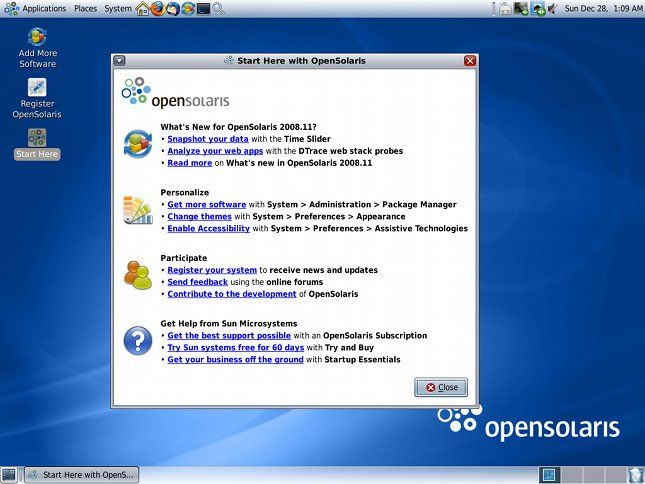This screenshot has width=645, height=484.
Task: Follow the Enable Accessibility link
Action: (209, 228)
